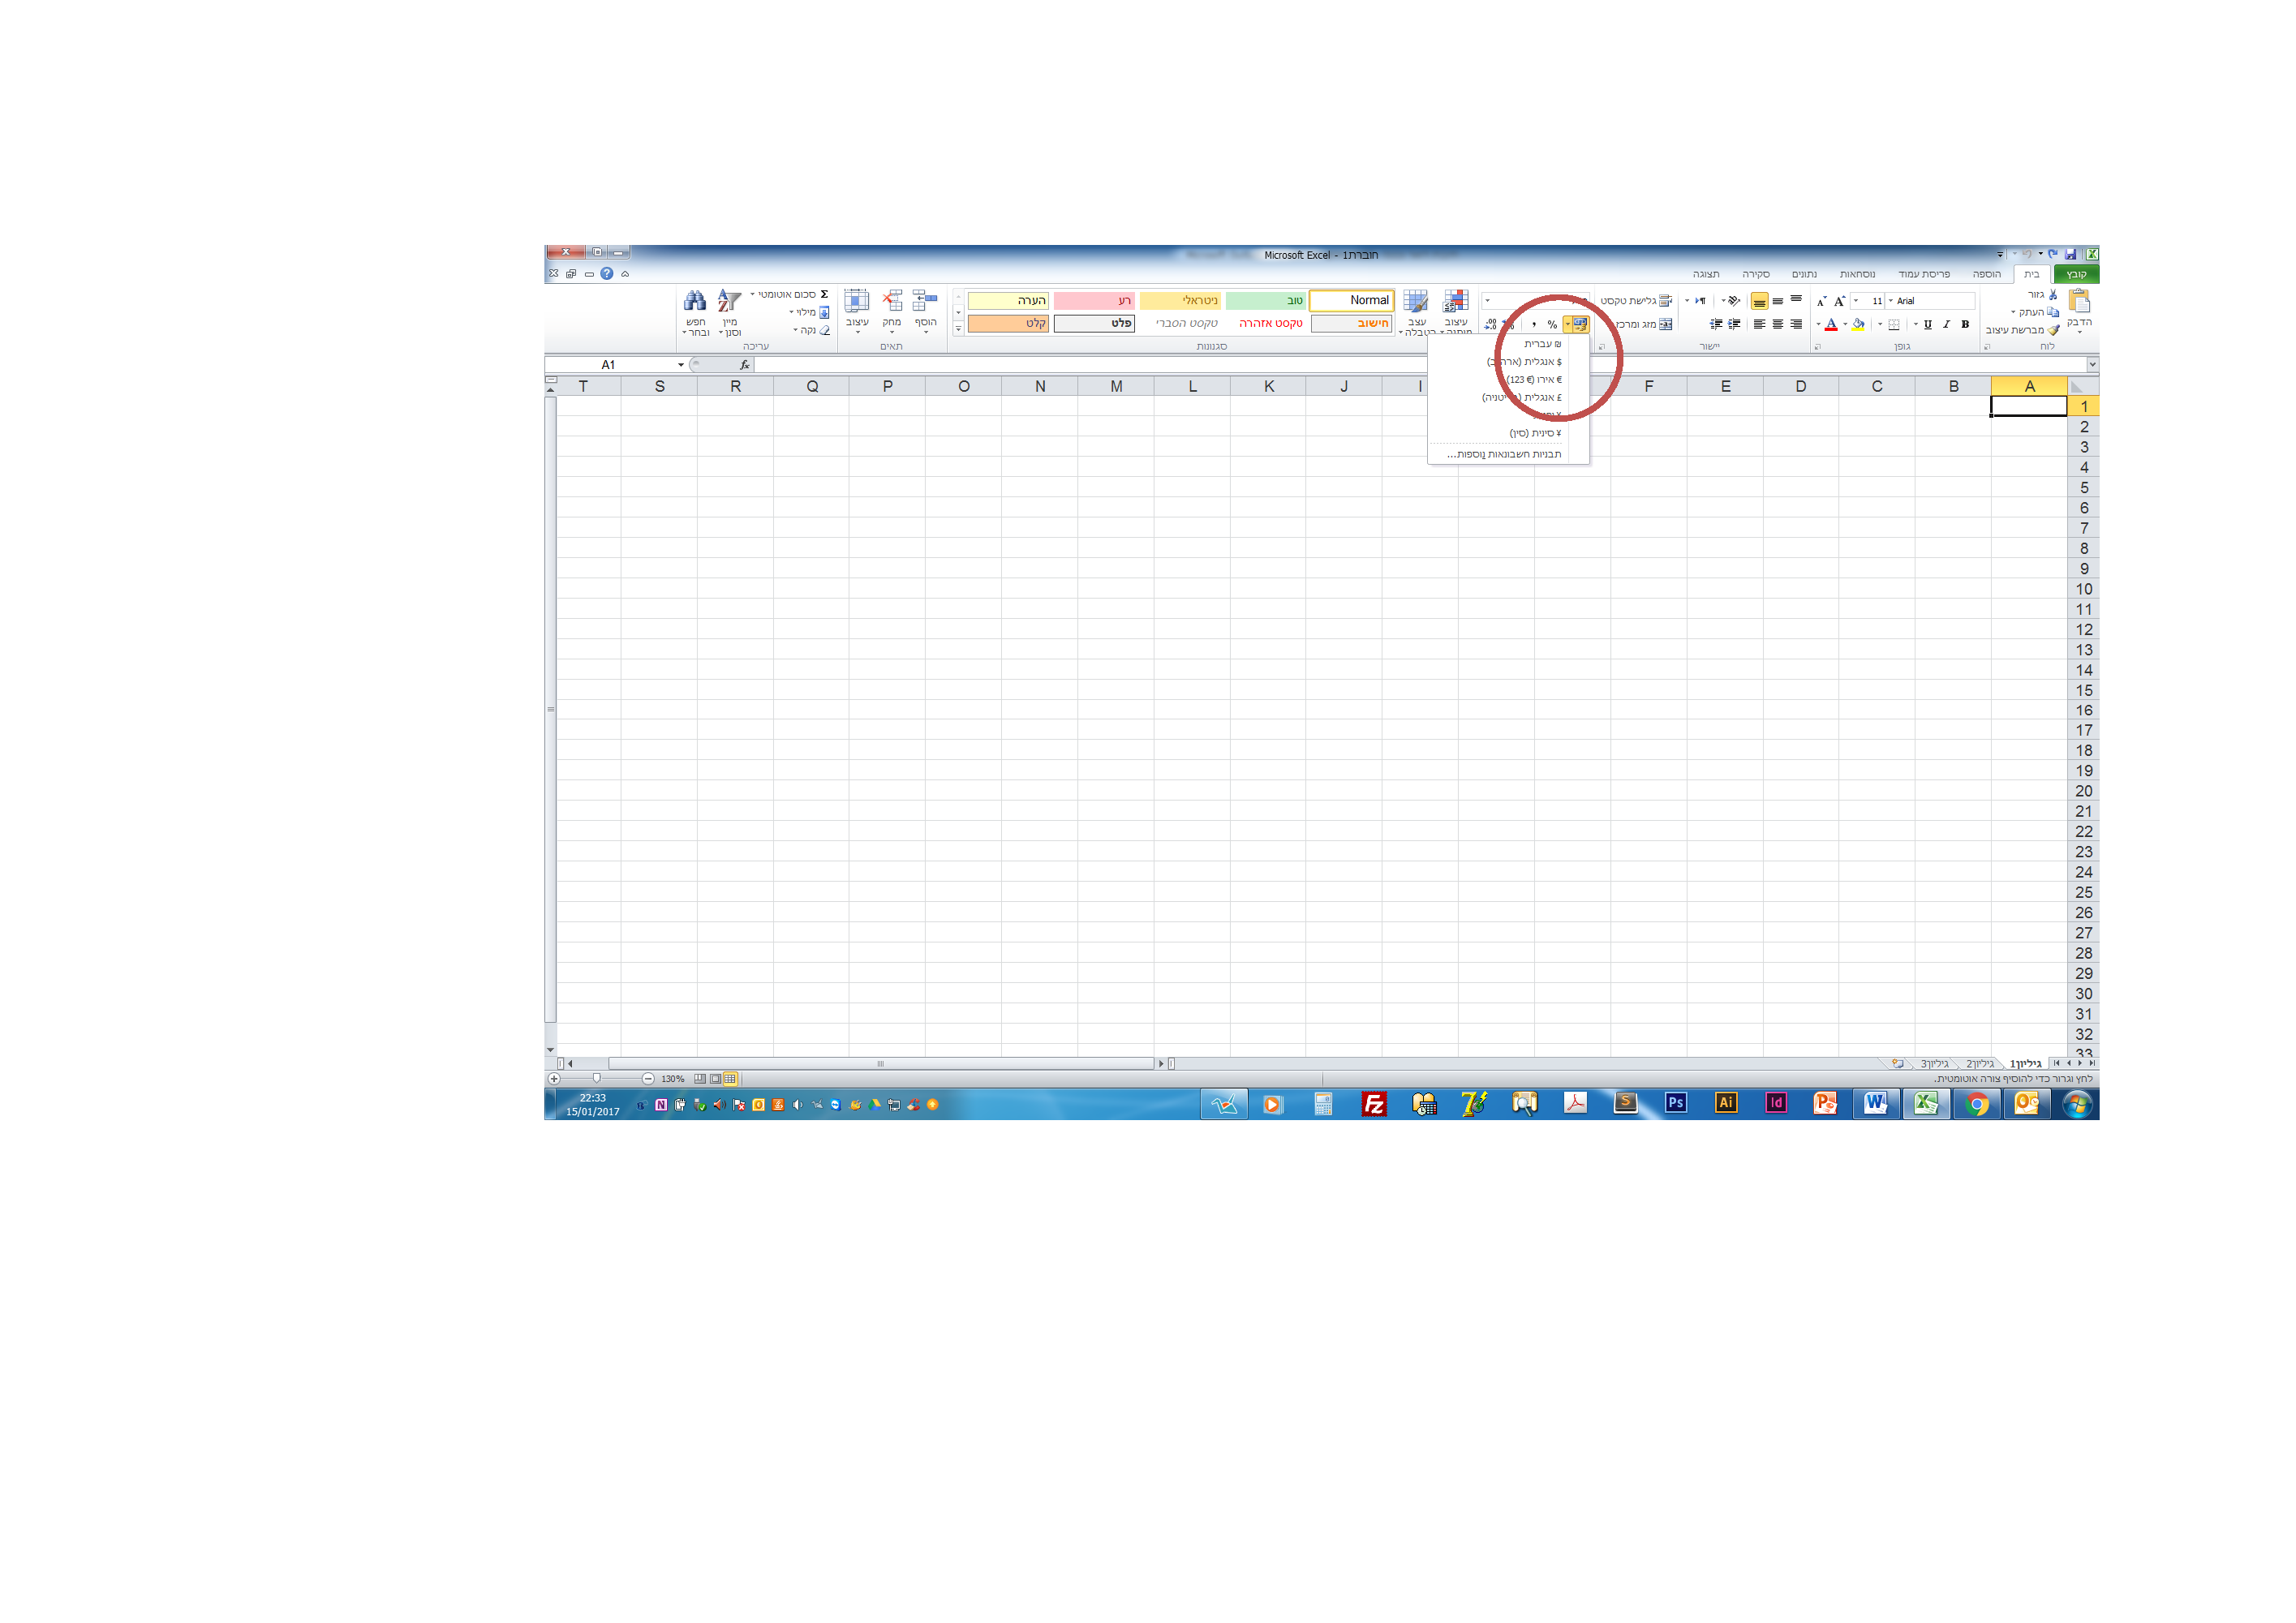Open Google Chrome from the taskbar
Viewport: 2296px width, 1623px height.
tap(1976, 1103)
